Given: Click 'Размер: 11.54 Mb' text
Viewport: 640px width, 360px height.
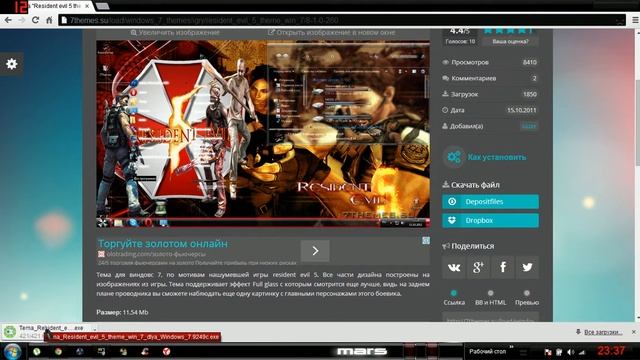Looking at the screenshot, I should point(122,312).
